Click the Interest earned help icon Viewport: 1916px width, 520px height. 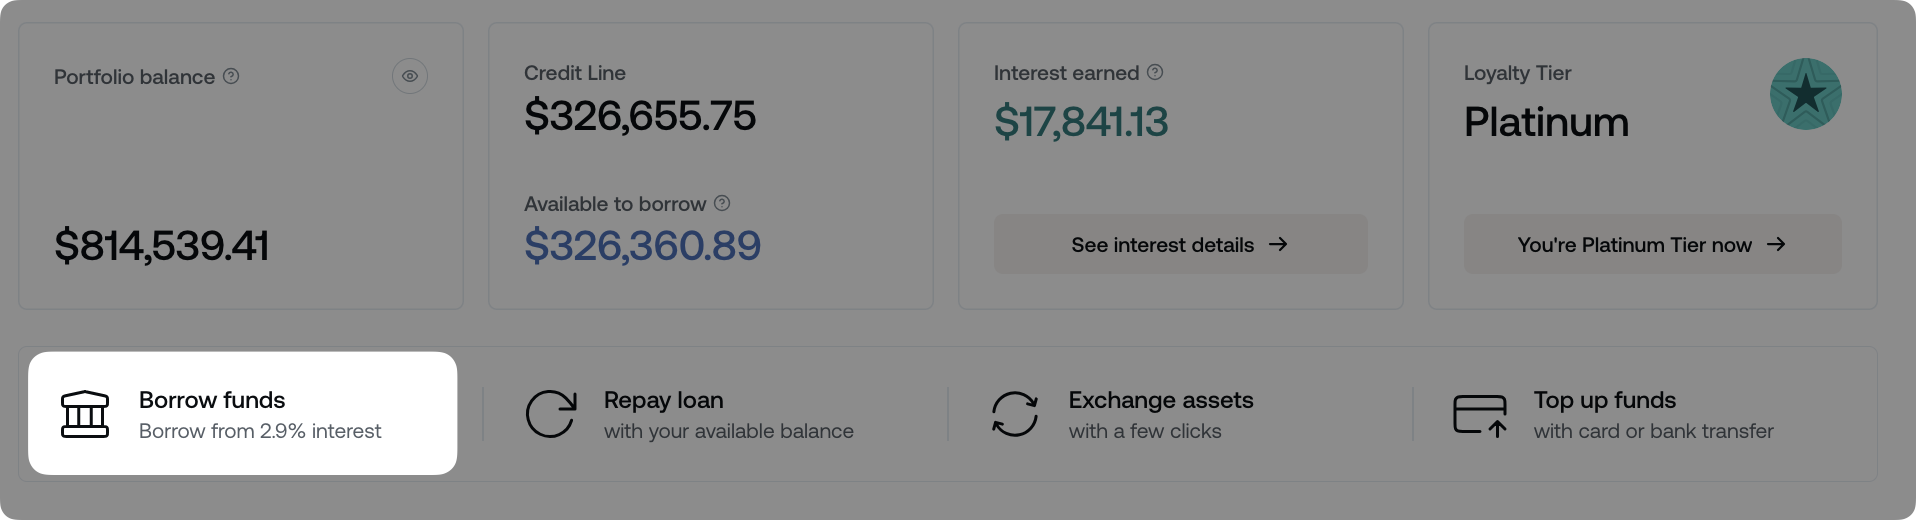tap(1155, 72)
